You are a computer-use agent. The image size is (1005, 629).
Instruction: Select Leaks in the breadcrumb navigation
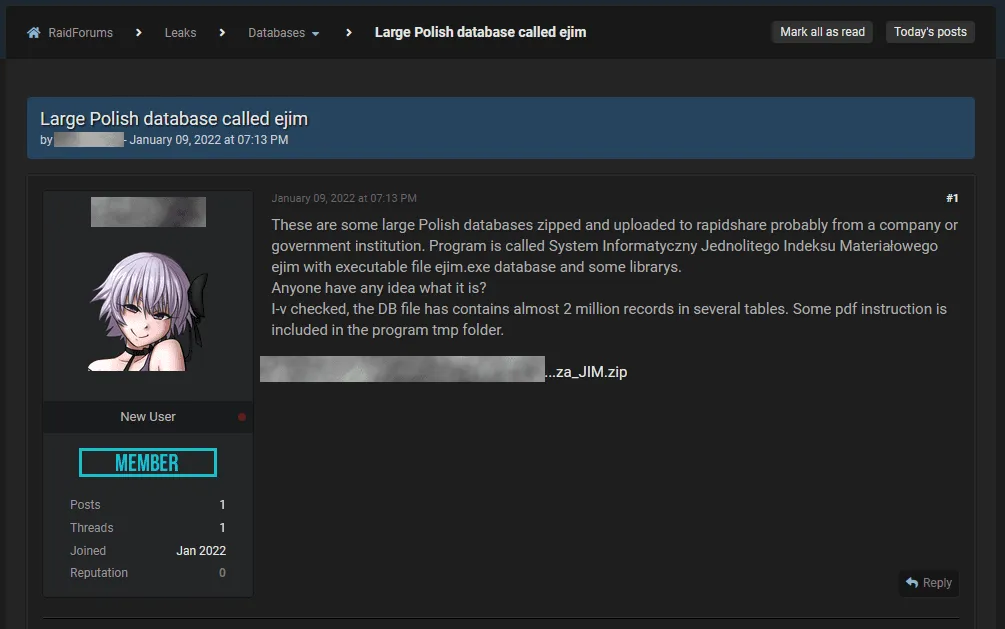point(180,32)
